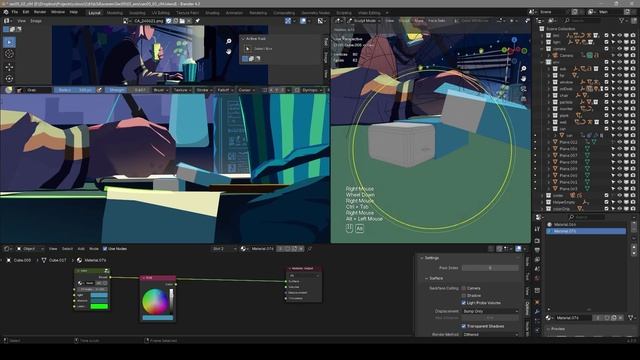Toggle Use Nodes checkbox

(x=105, y=249)
